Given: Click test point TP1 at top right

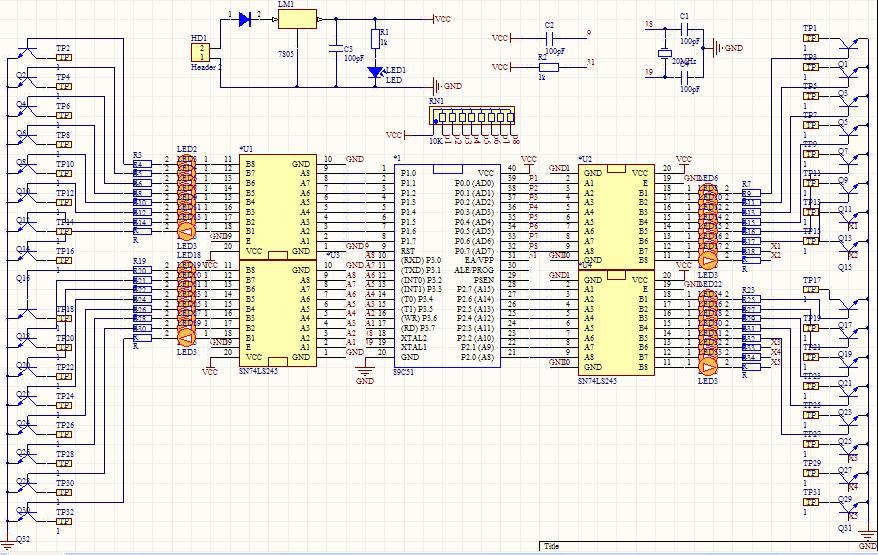Looking at the screenshot, I should tap(810, 38).
